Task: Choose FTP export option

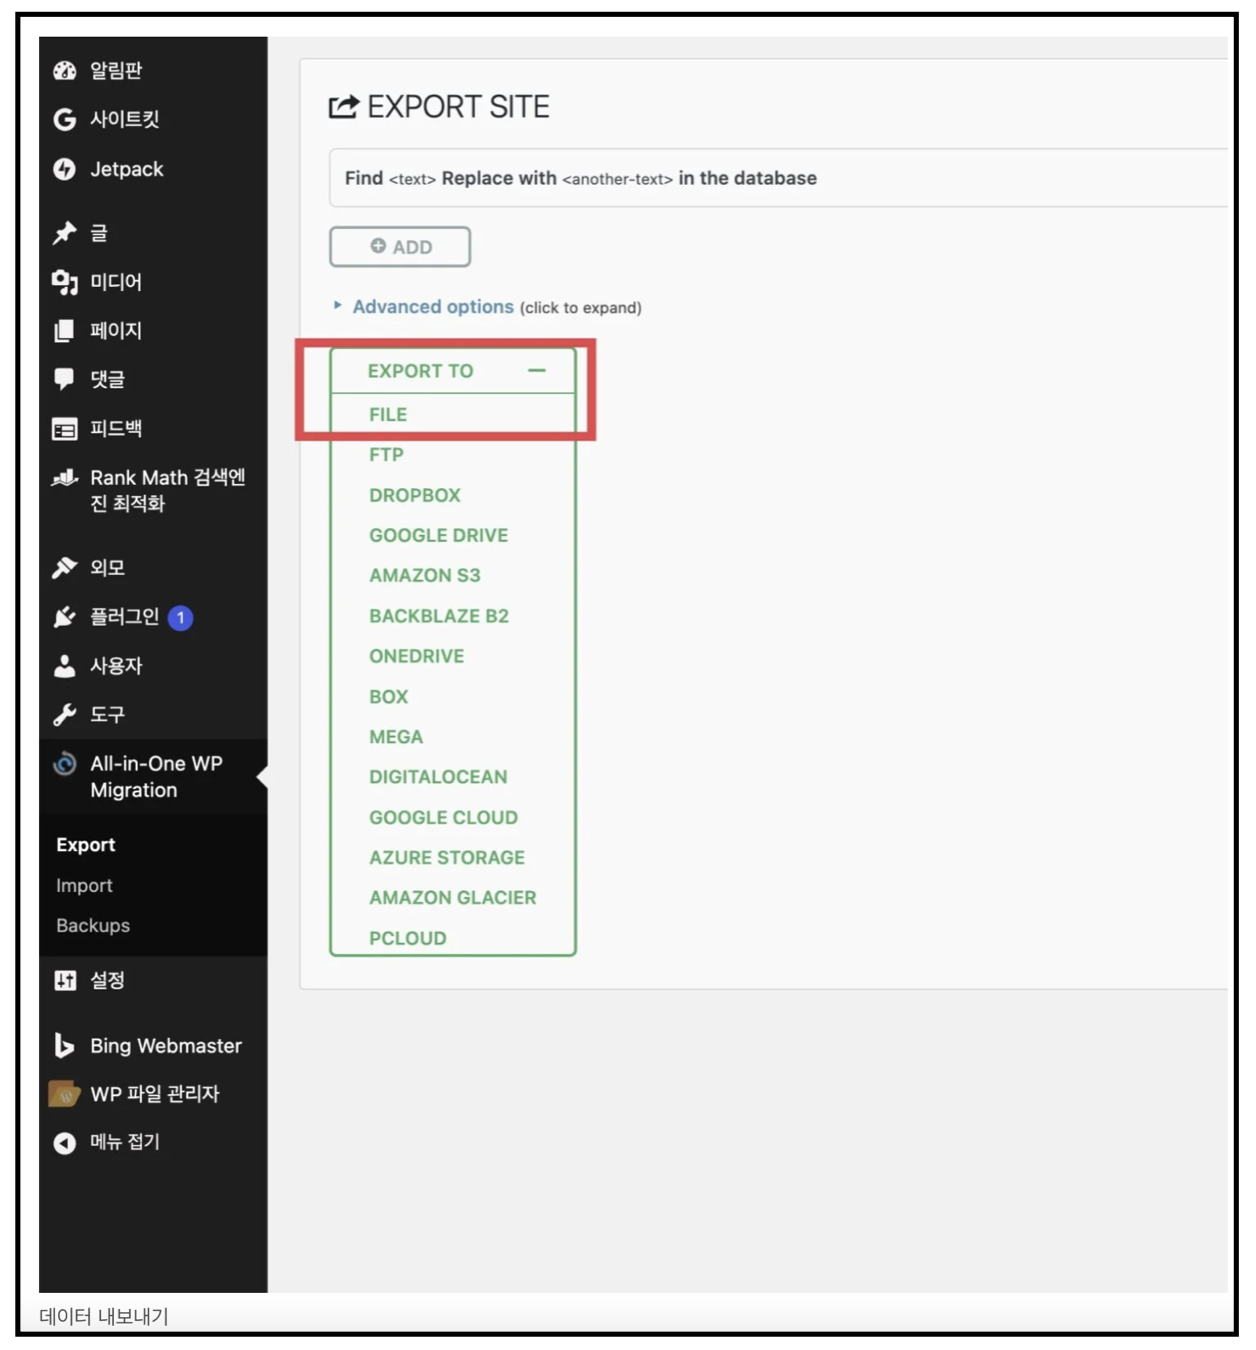Action: 386,455
